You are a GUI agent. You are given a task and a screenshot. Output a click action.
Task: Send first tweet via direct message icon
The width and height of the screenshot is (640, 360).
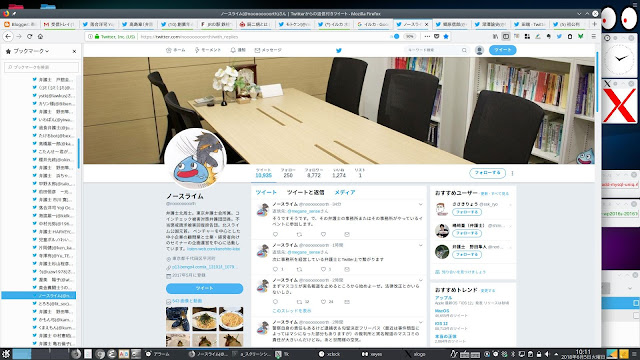point(347,234)
